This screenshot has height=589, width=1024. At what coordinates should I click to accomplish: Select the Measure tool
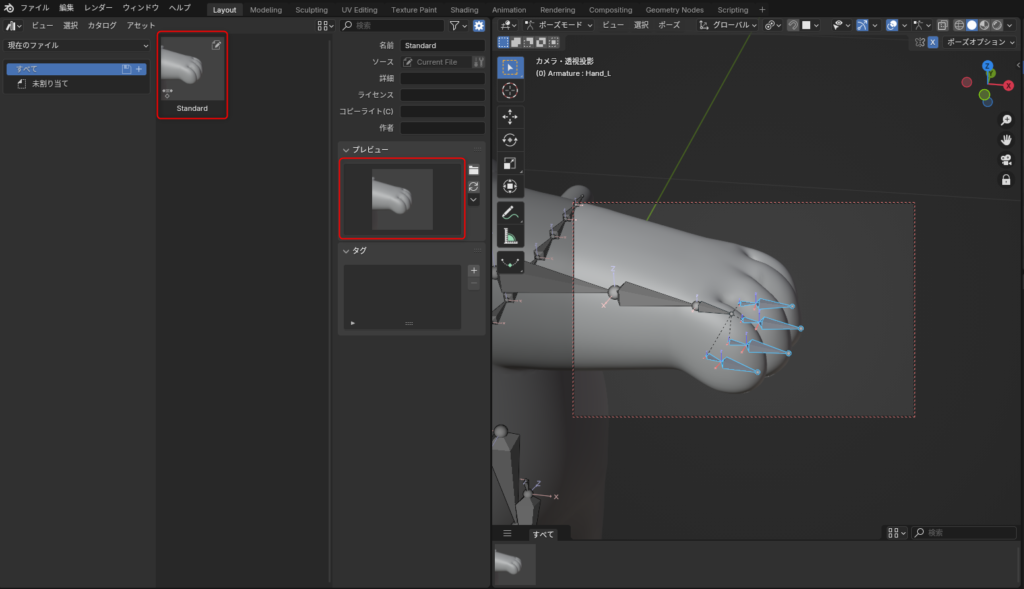(x=510, y=236)
